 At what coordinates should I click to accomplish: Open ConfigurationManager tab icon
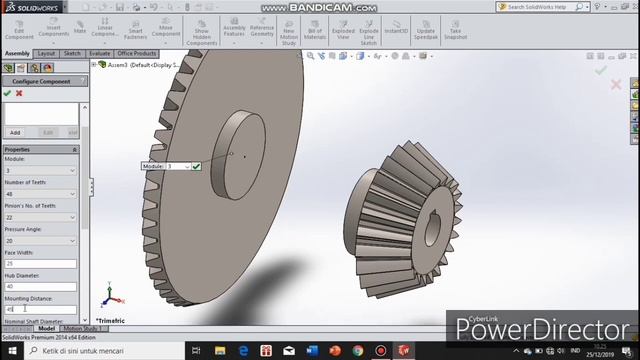pos(34,68)
